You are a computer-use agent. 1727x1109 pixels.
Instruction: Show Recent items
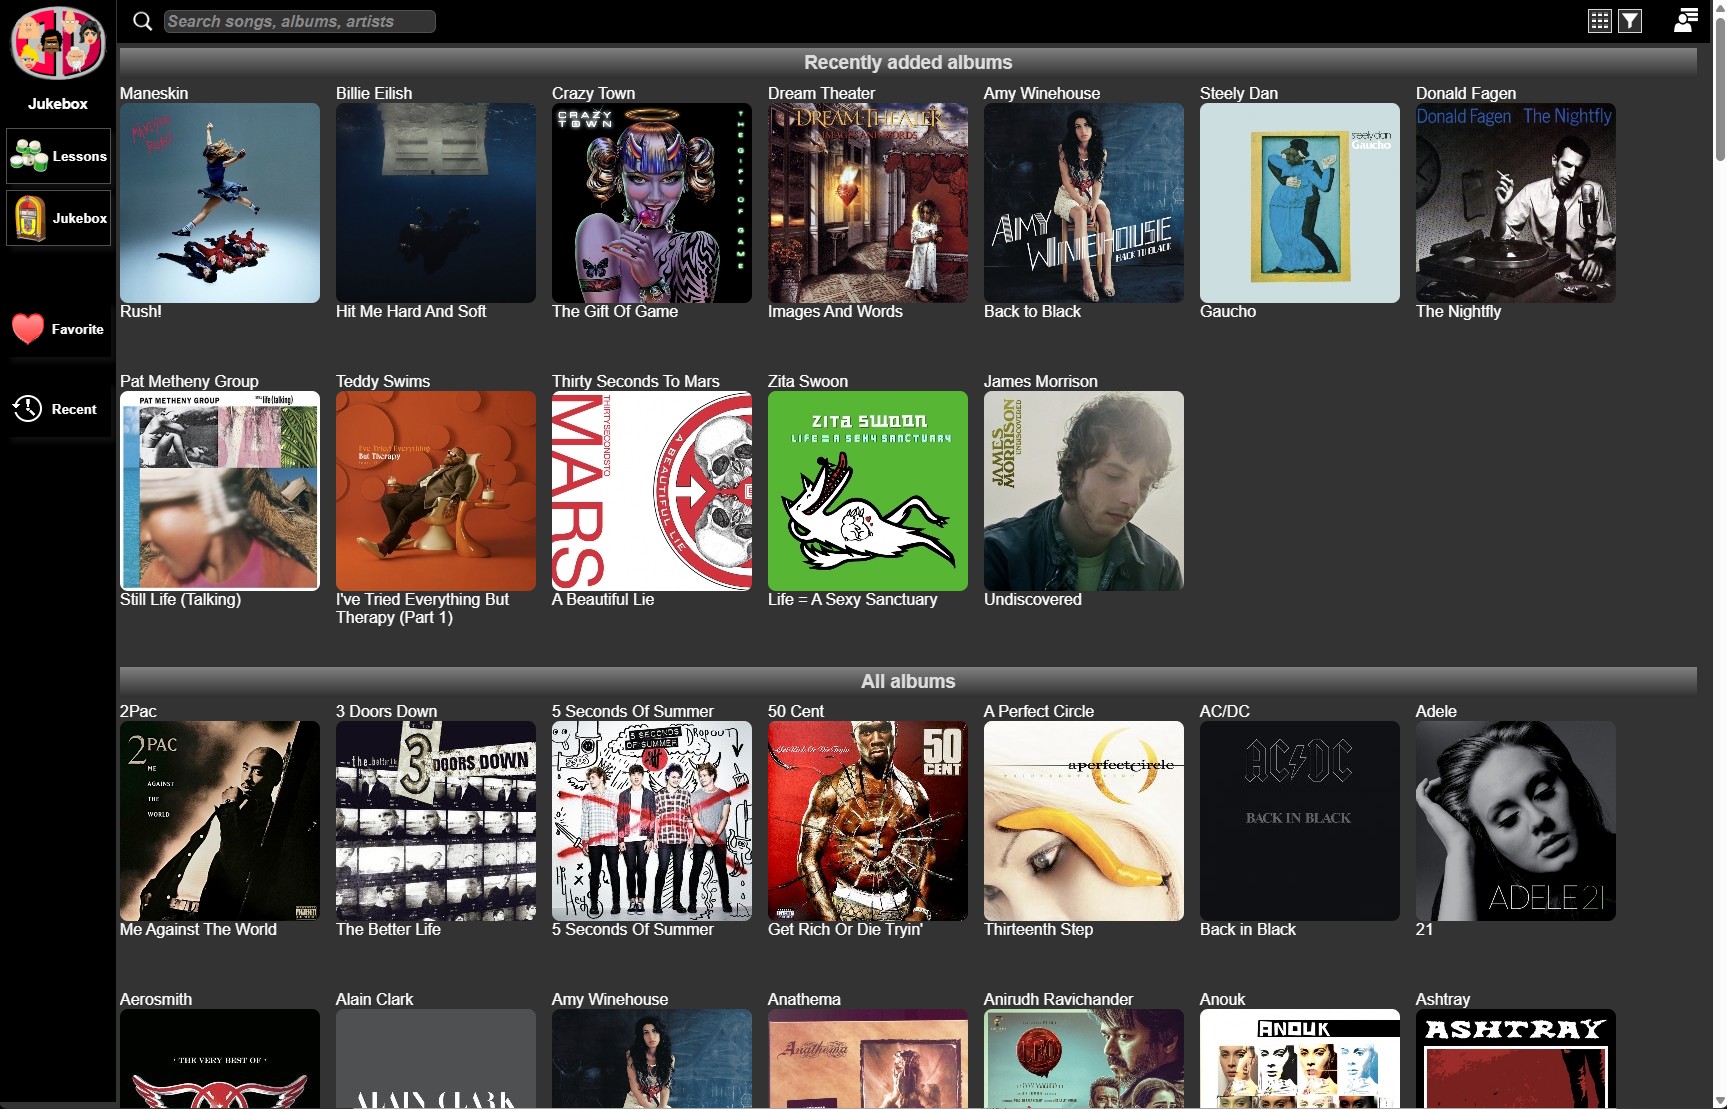pos(58,409)
